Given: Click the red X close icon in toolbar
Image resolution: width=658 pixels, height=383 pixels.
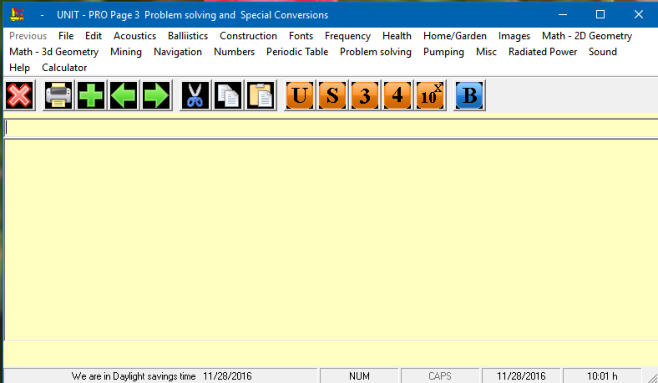Looking at the screenshot, I should coord(19,95).
